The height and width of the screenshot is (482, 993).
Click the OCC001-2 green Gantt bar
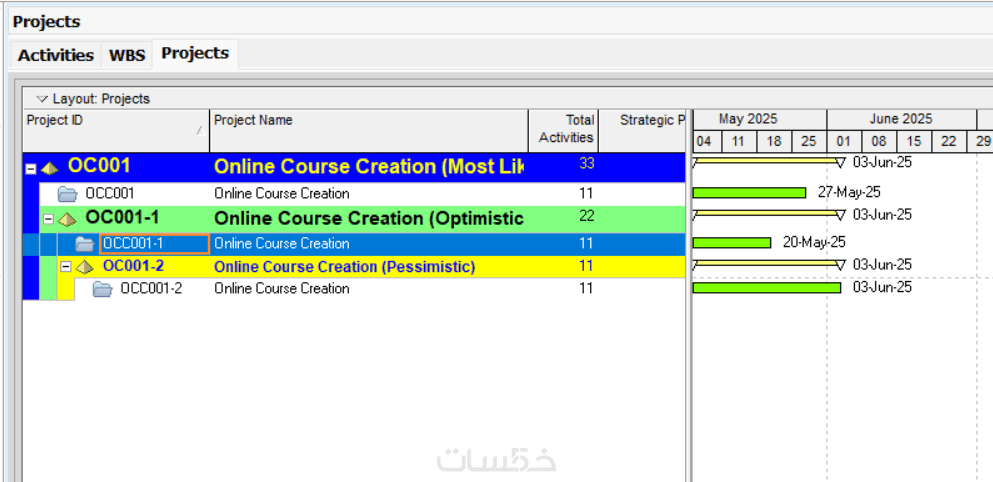767,288
